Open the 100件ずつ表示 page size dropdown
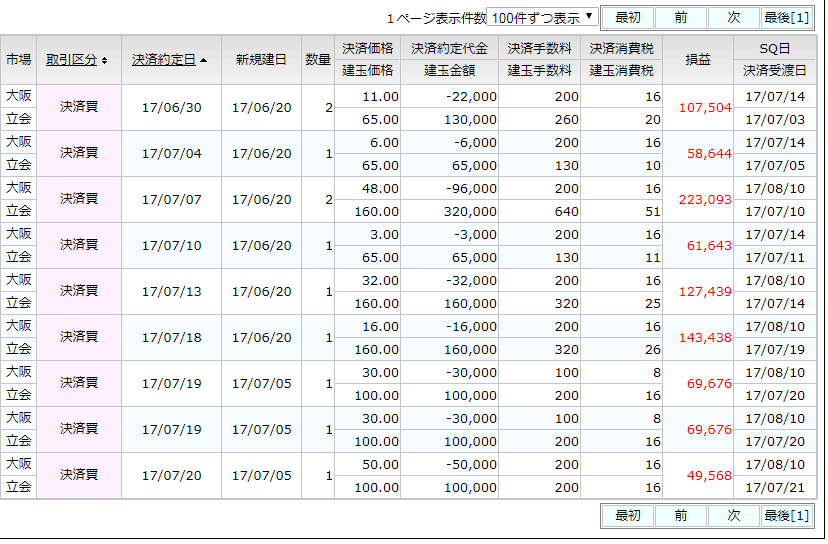 [x=543, y=18]
